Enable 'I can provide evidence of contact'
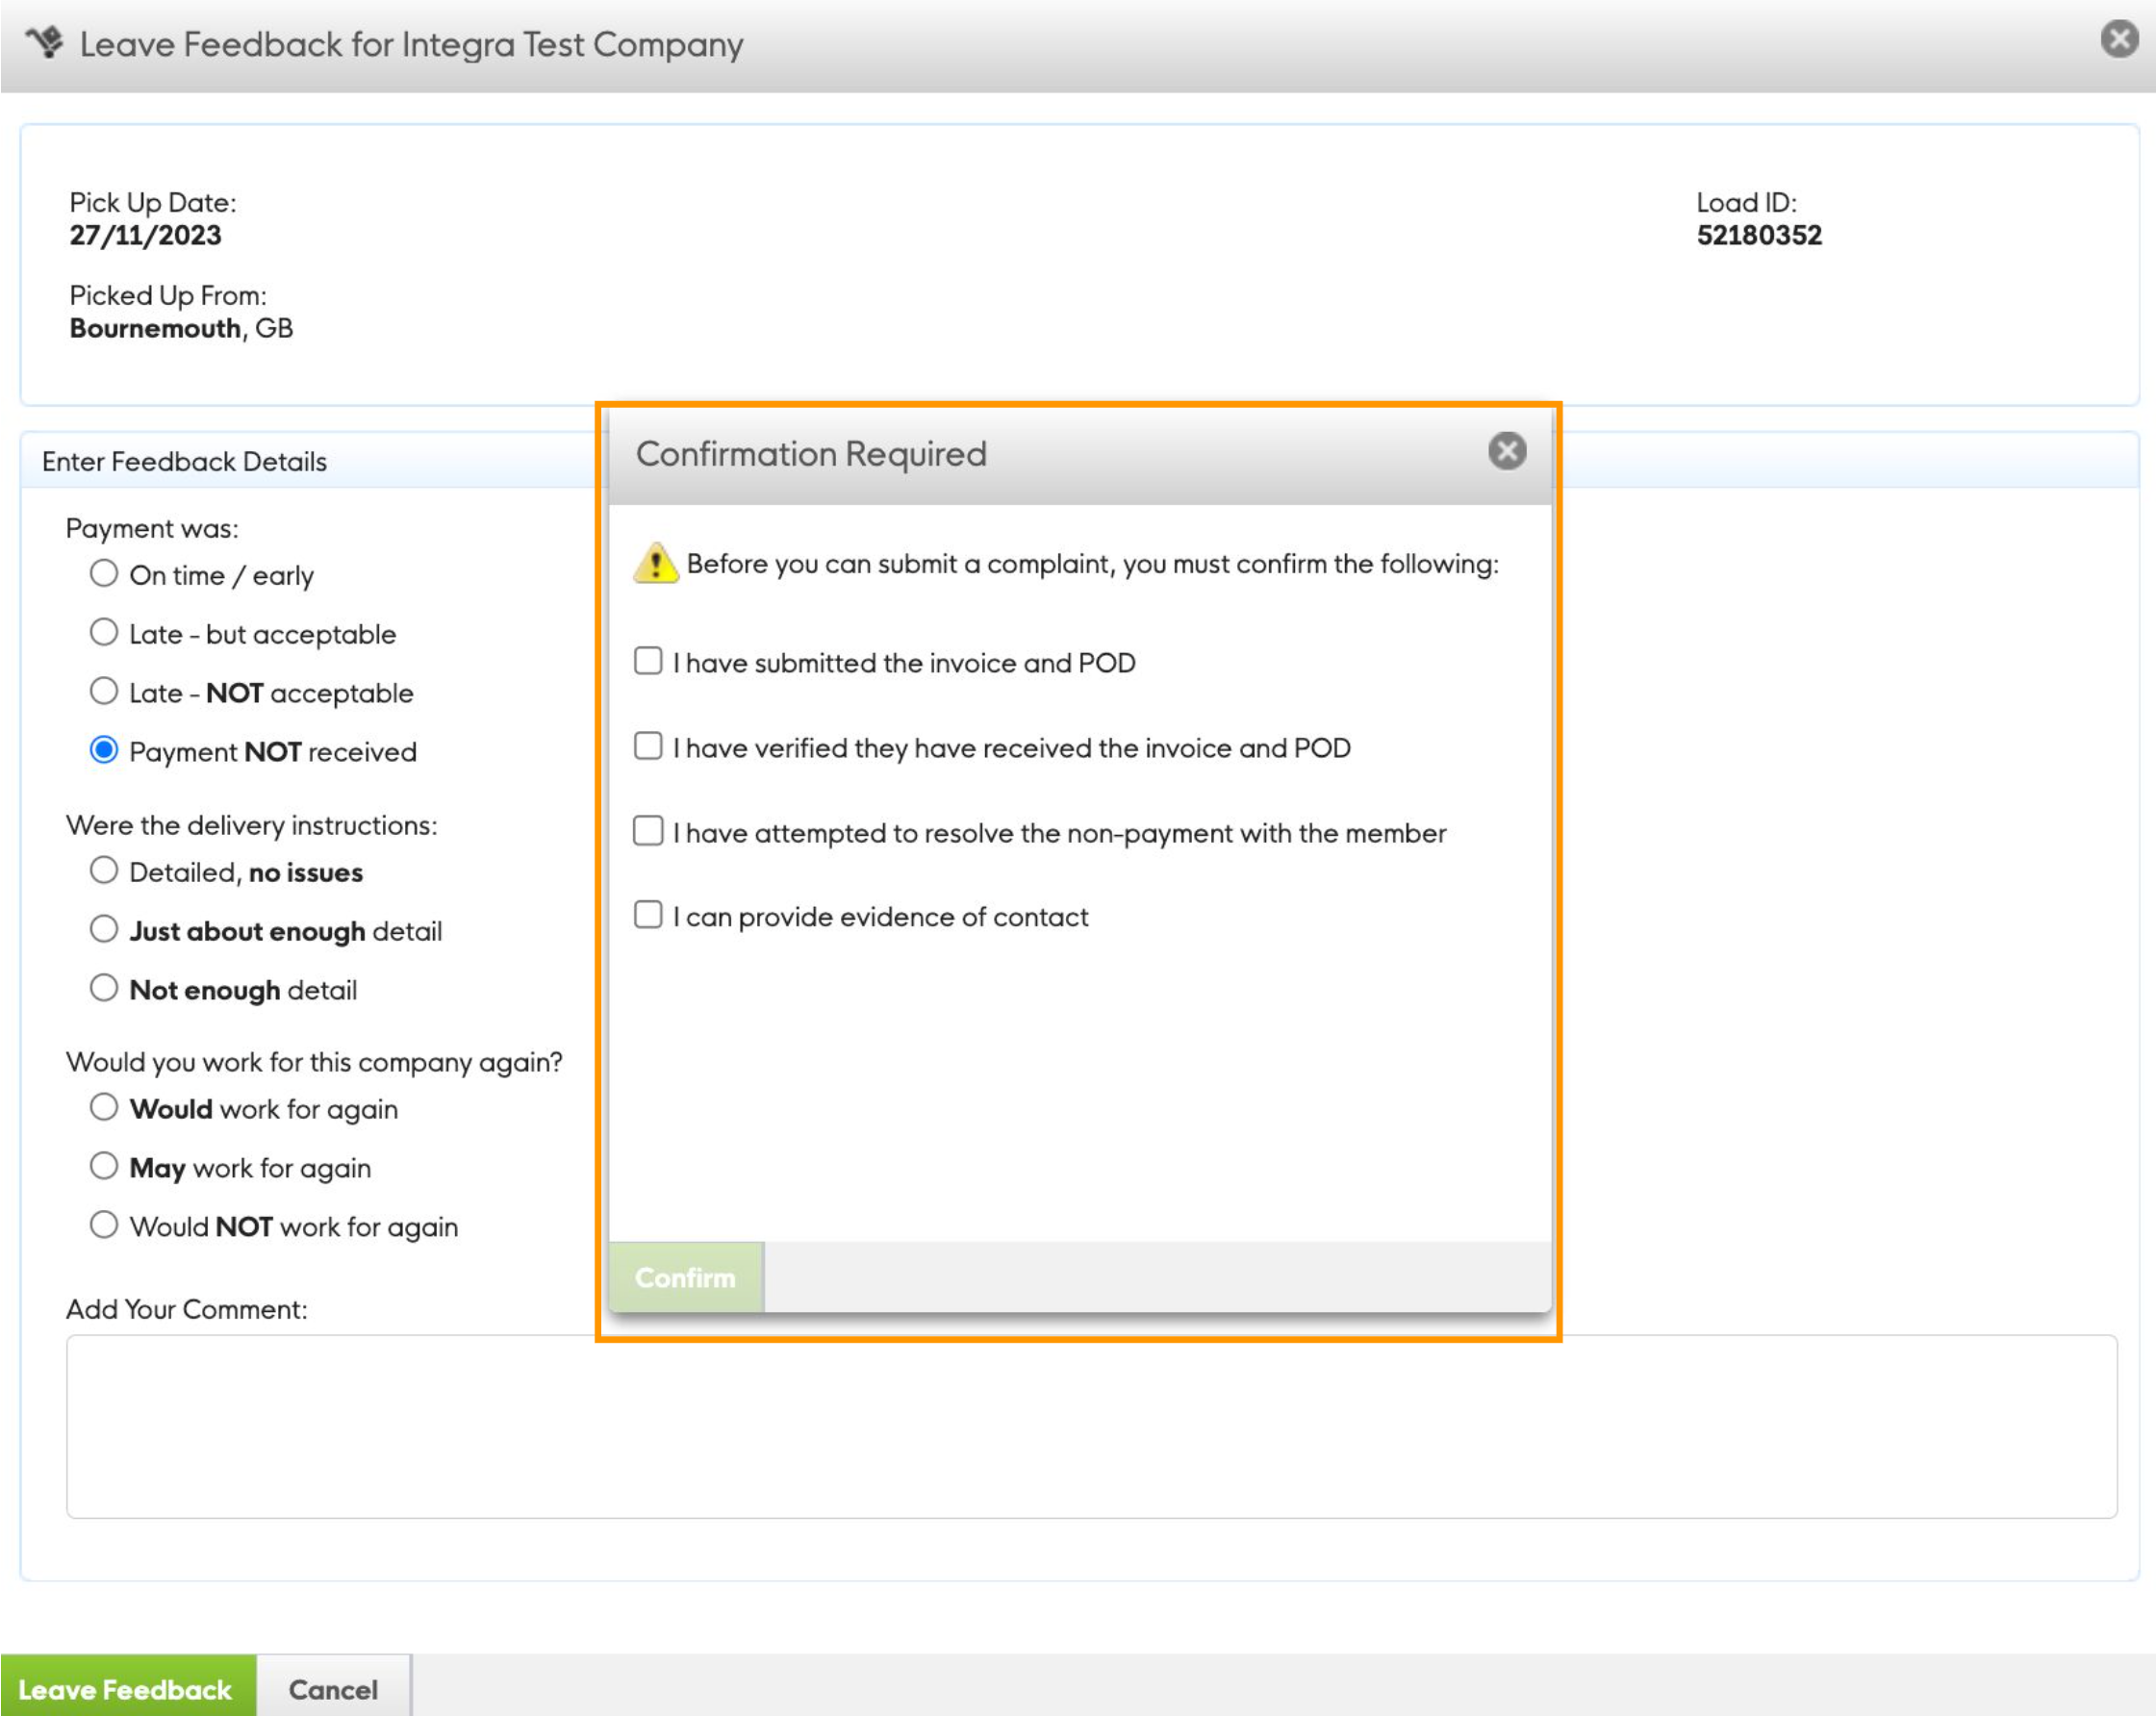This screenshot has height=1716, width=2156. tap(648, 915)
